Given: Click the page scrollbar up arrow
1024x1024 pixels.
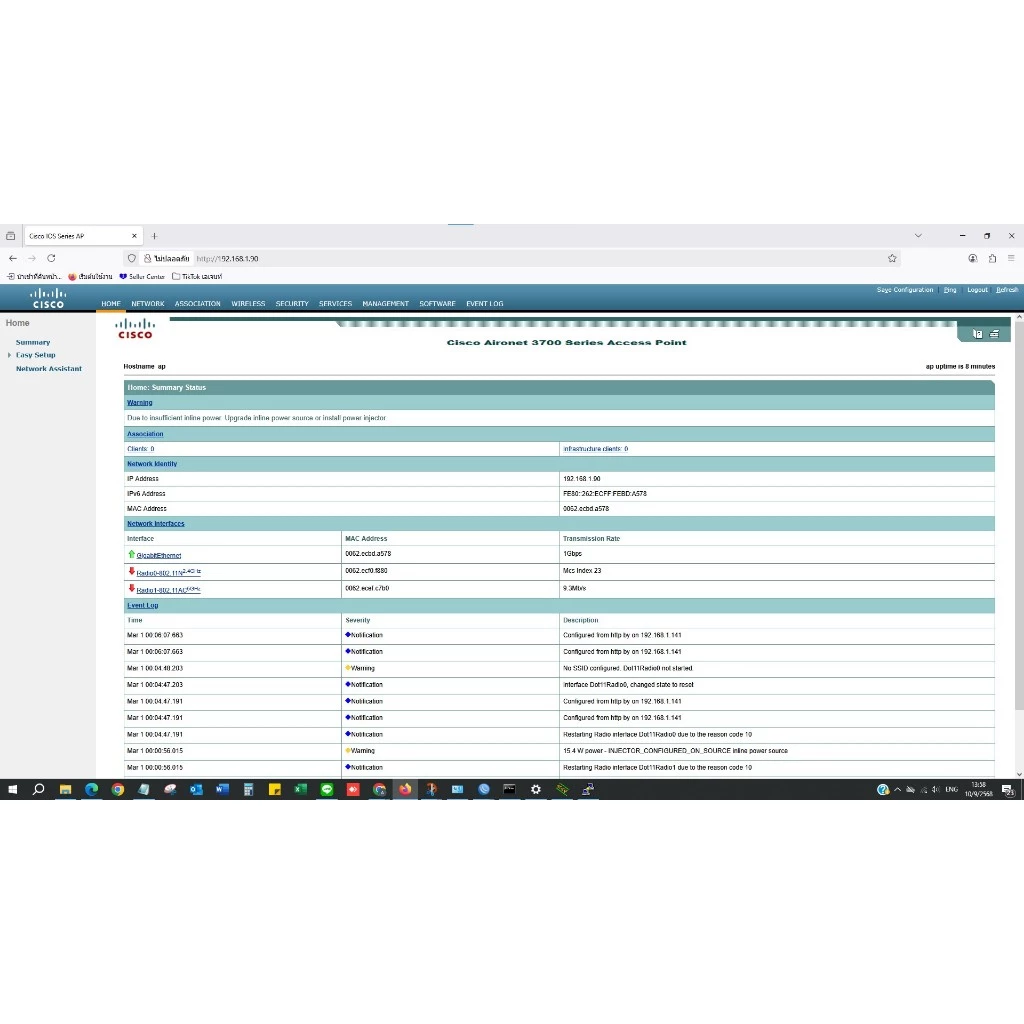Looking at the screenshot, I should pos(1019,317).
